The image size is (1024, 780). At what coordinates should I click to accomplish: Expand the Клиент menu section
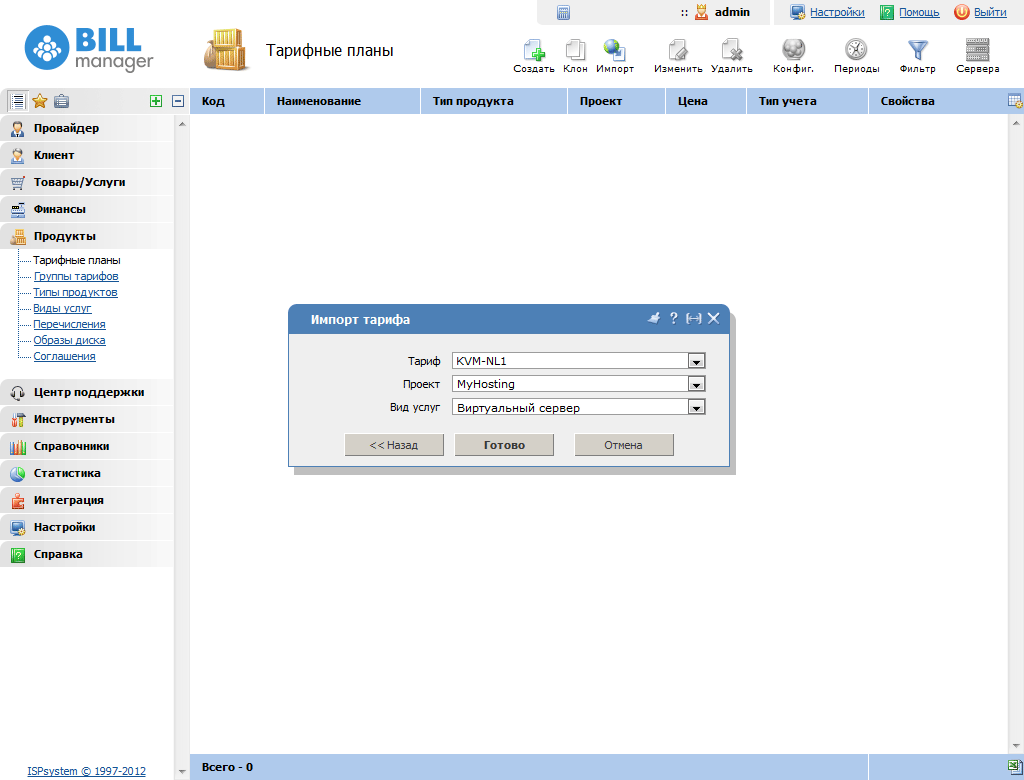(87, 155)
